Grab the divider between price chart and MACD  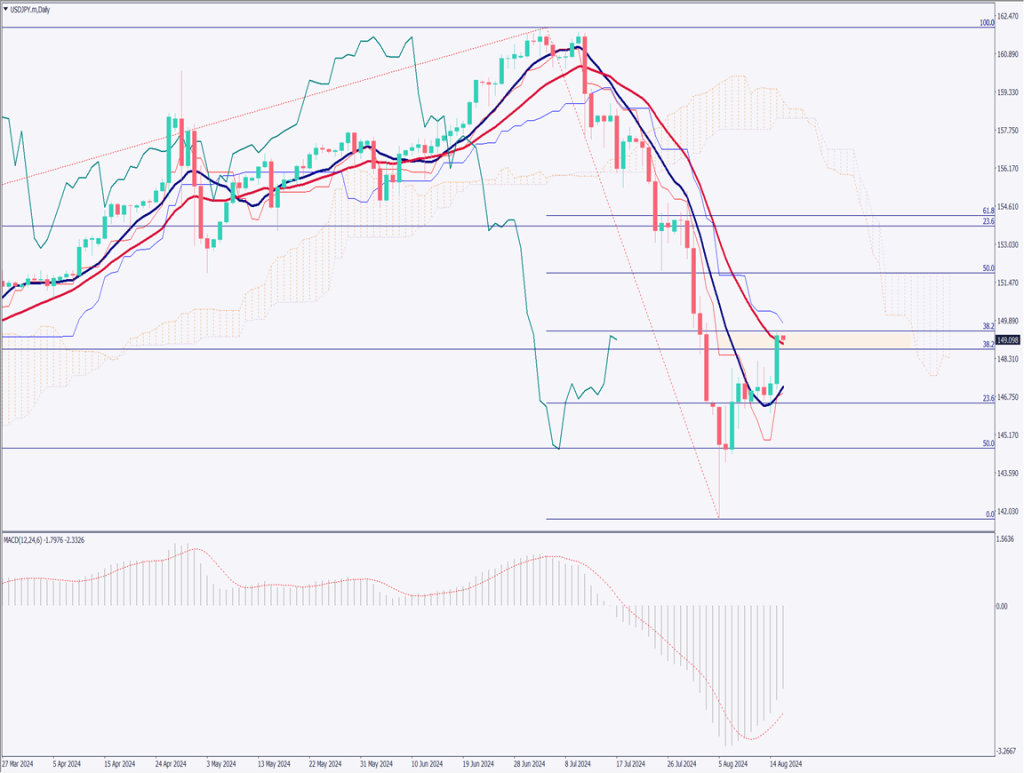(x=500, y=531)
